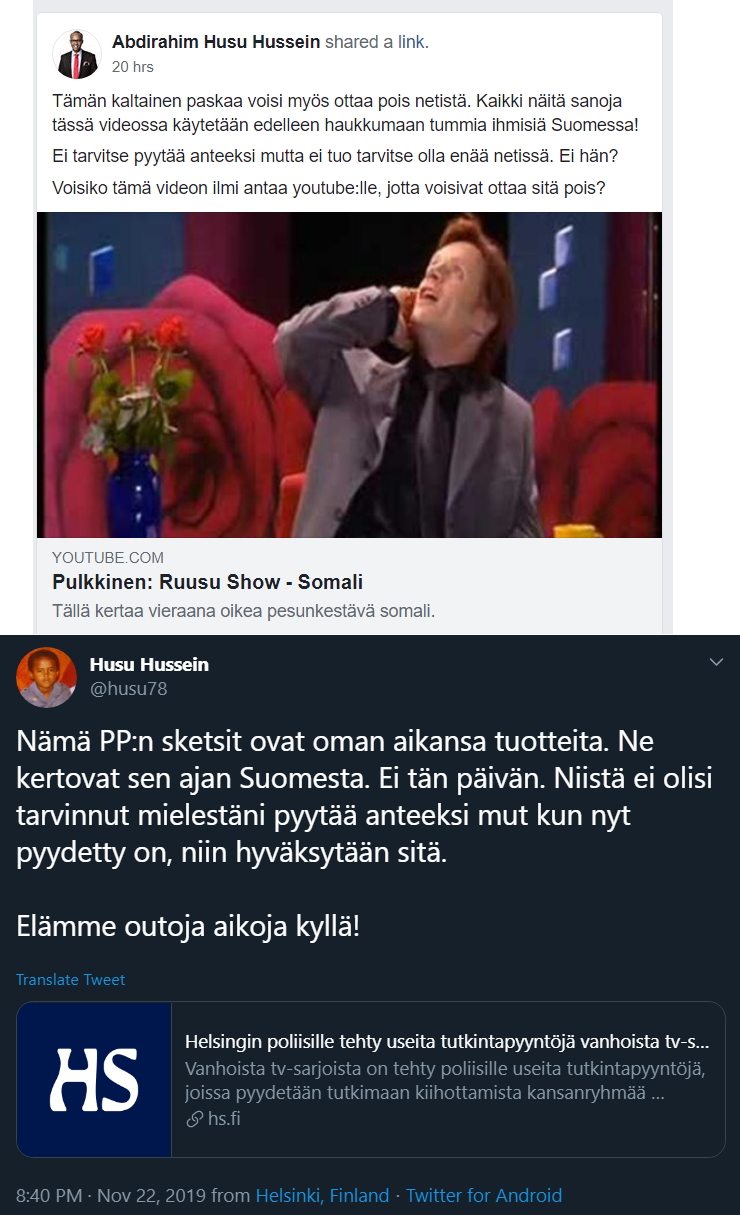740x1215 pixels.
Task: Open the Ruusu Show video thumbnail
Action: click(349, 375)
